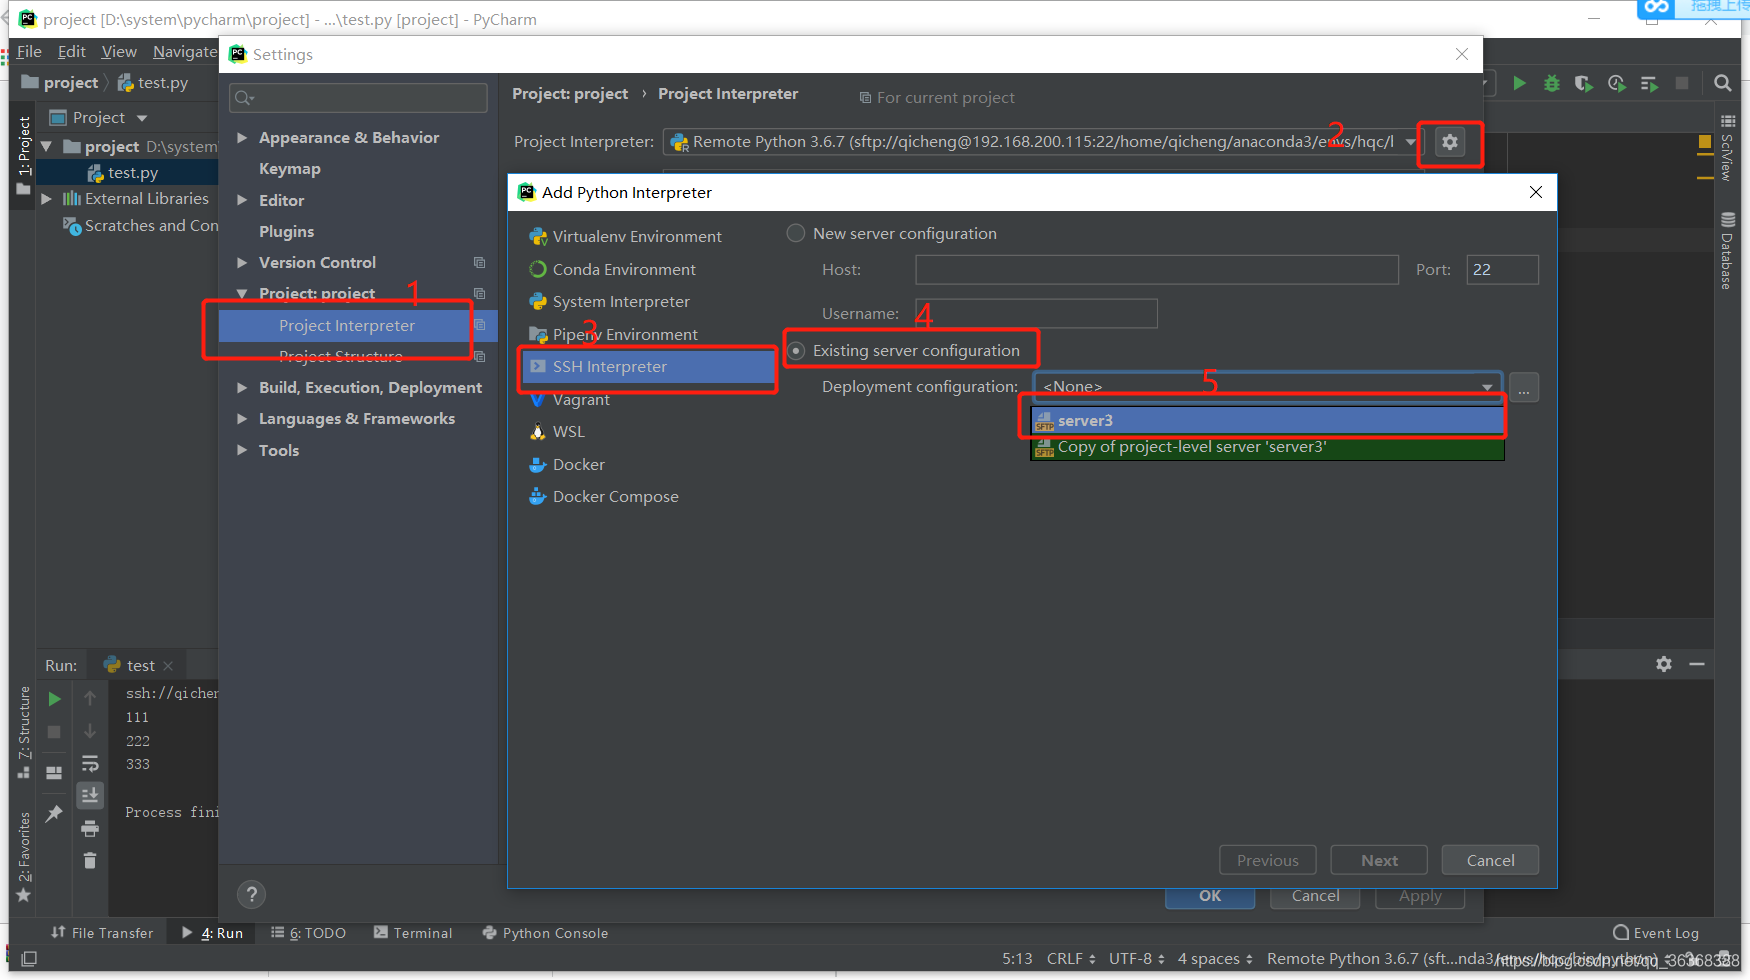Click Run with Coverage icon in toolbar
Screen dimensions: 1750x980
point(1584,83)
